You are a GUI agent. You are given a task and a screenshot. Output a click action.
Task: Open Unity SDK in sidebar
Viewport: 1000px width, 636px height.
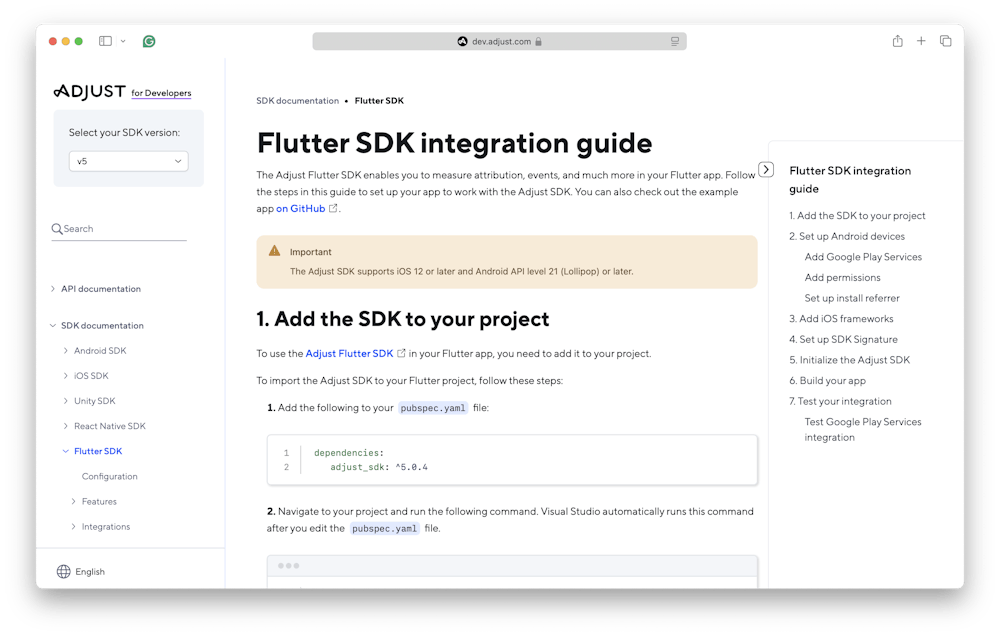94,401
